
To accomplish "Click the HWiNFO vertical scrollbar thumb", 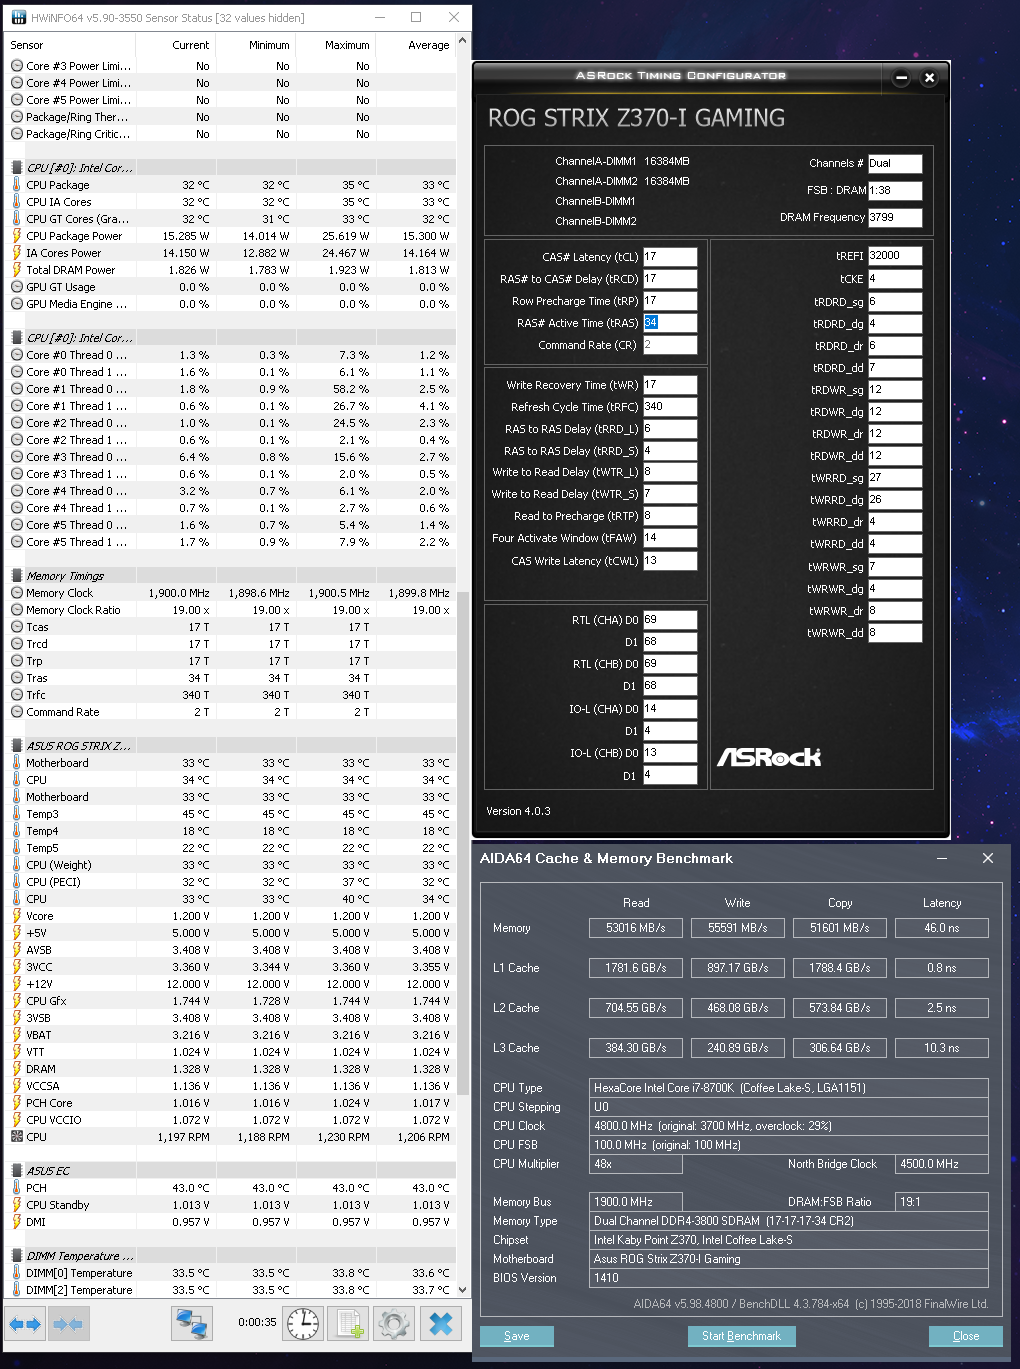I will (x=462, y=845).
